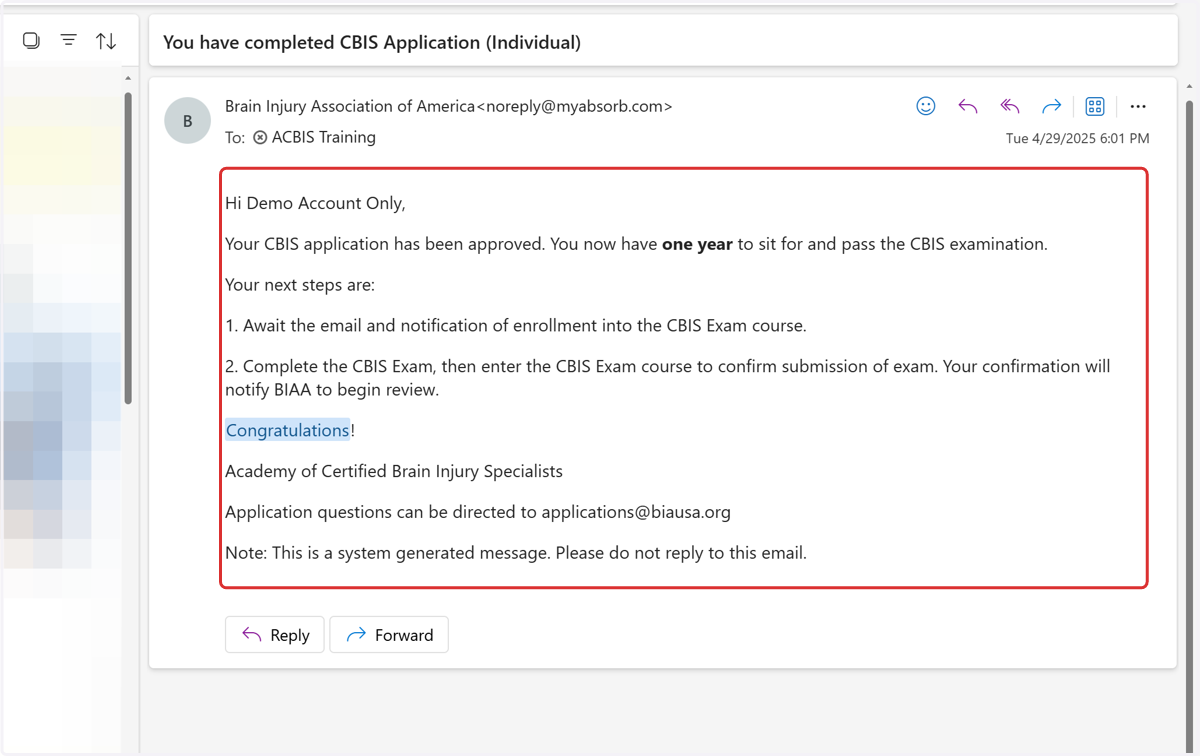This screenshot has height=756, width=1200.
Task: Click the 'Note: This is a system generated message' line
Action: pos(516,553)
